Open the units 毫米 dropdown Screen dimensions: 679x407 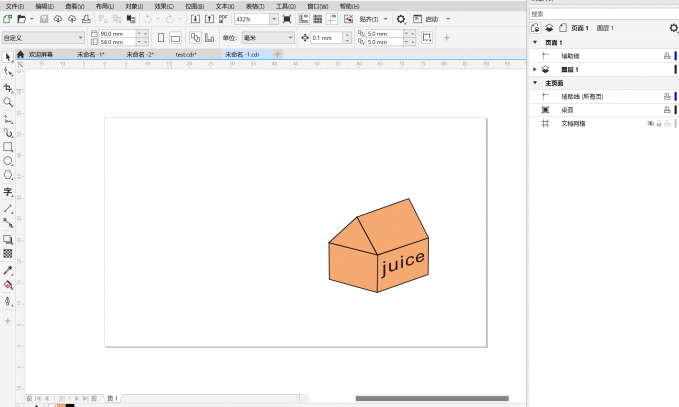(290, 38)
